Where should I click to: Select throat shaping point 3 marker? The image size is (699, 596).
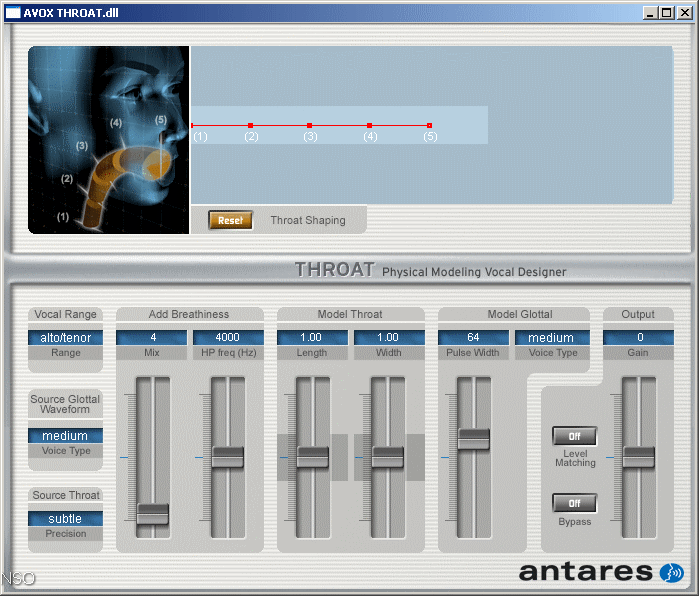(310, 126)
